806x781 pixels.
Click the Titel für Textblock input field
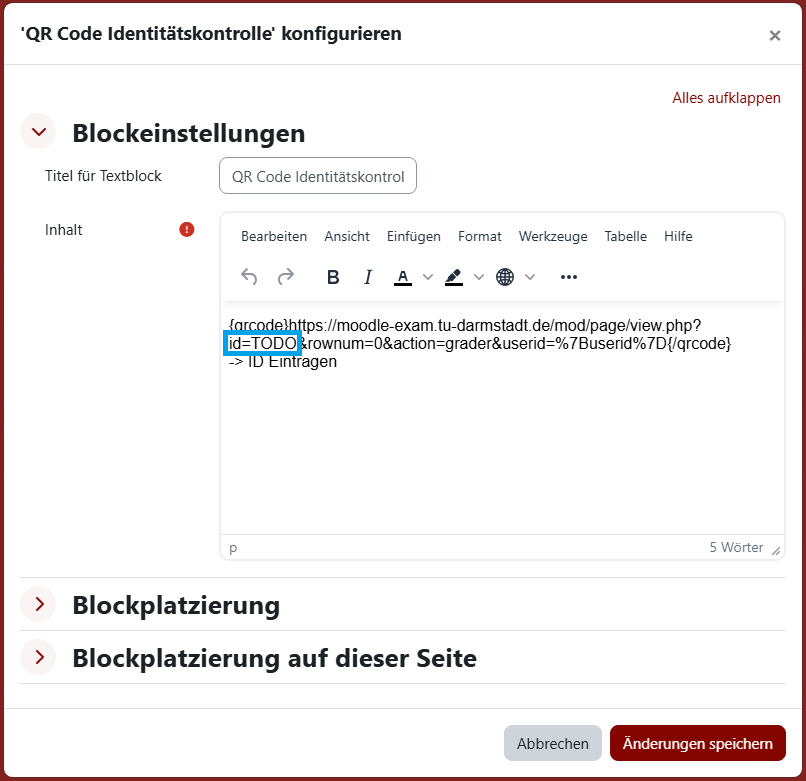click(318, 176)
